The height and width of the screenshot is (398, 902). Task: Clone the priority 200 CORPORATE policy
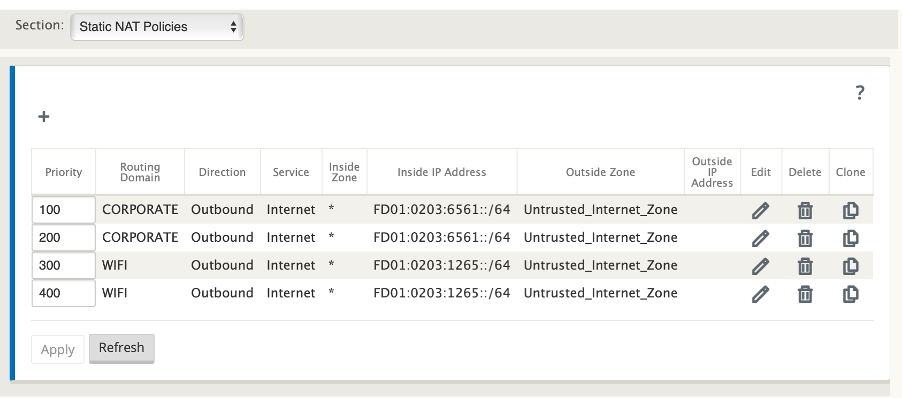click(x=850, y=238)
